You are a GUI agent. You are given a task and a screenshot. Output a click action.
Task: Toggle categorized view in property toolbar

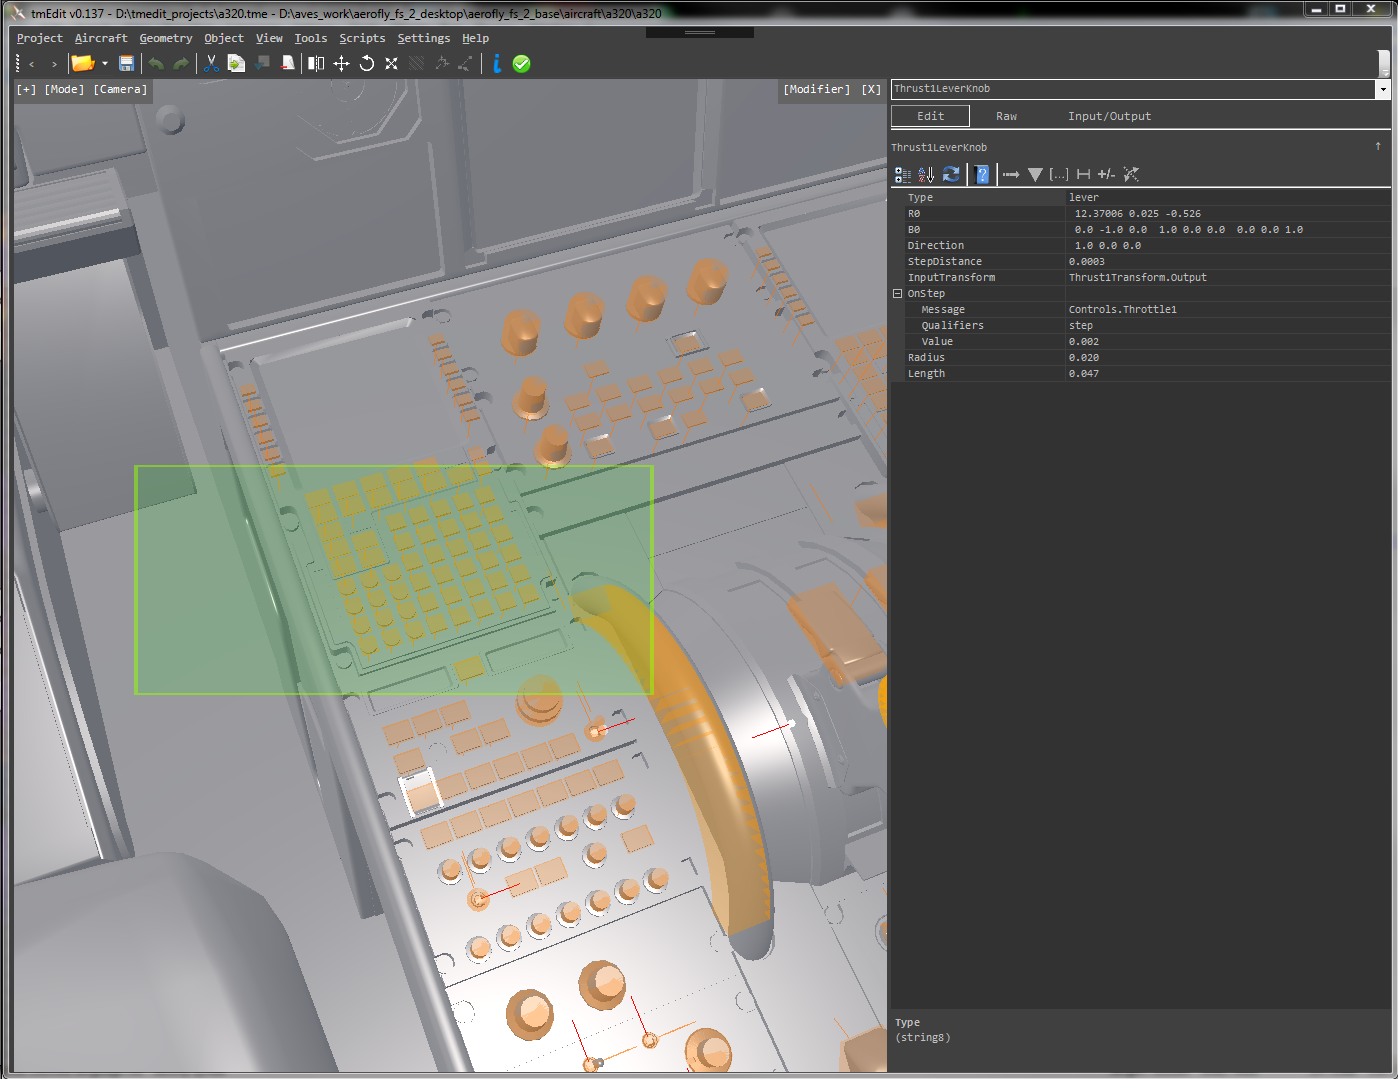click(902, 175)
